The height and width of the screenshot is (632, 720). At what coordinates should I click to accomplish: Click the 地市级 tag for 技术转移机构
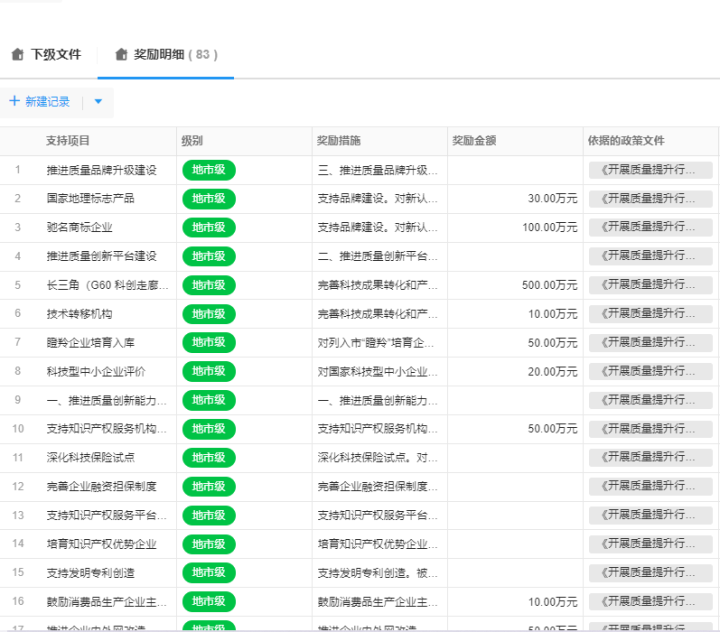tap(209, 314)
